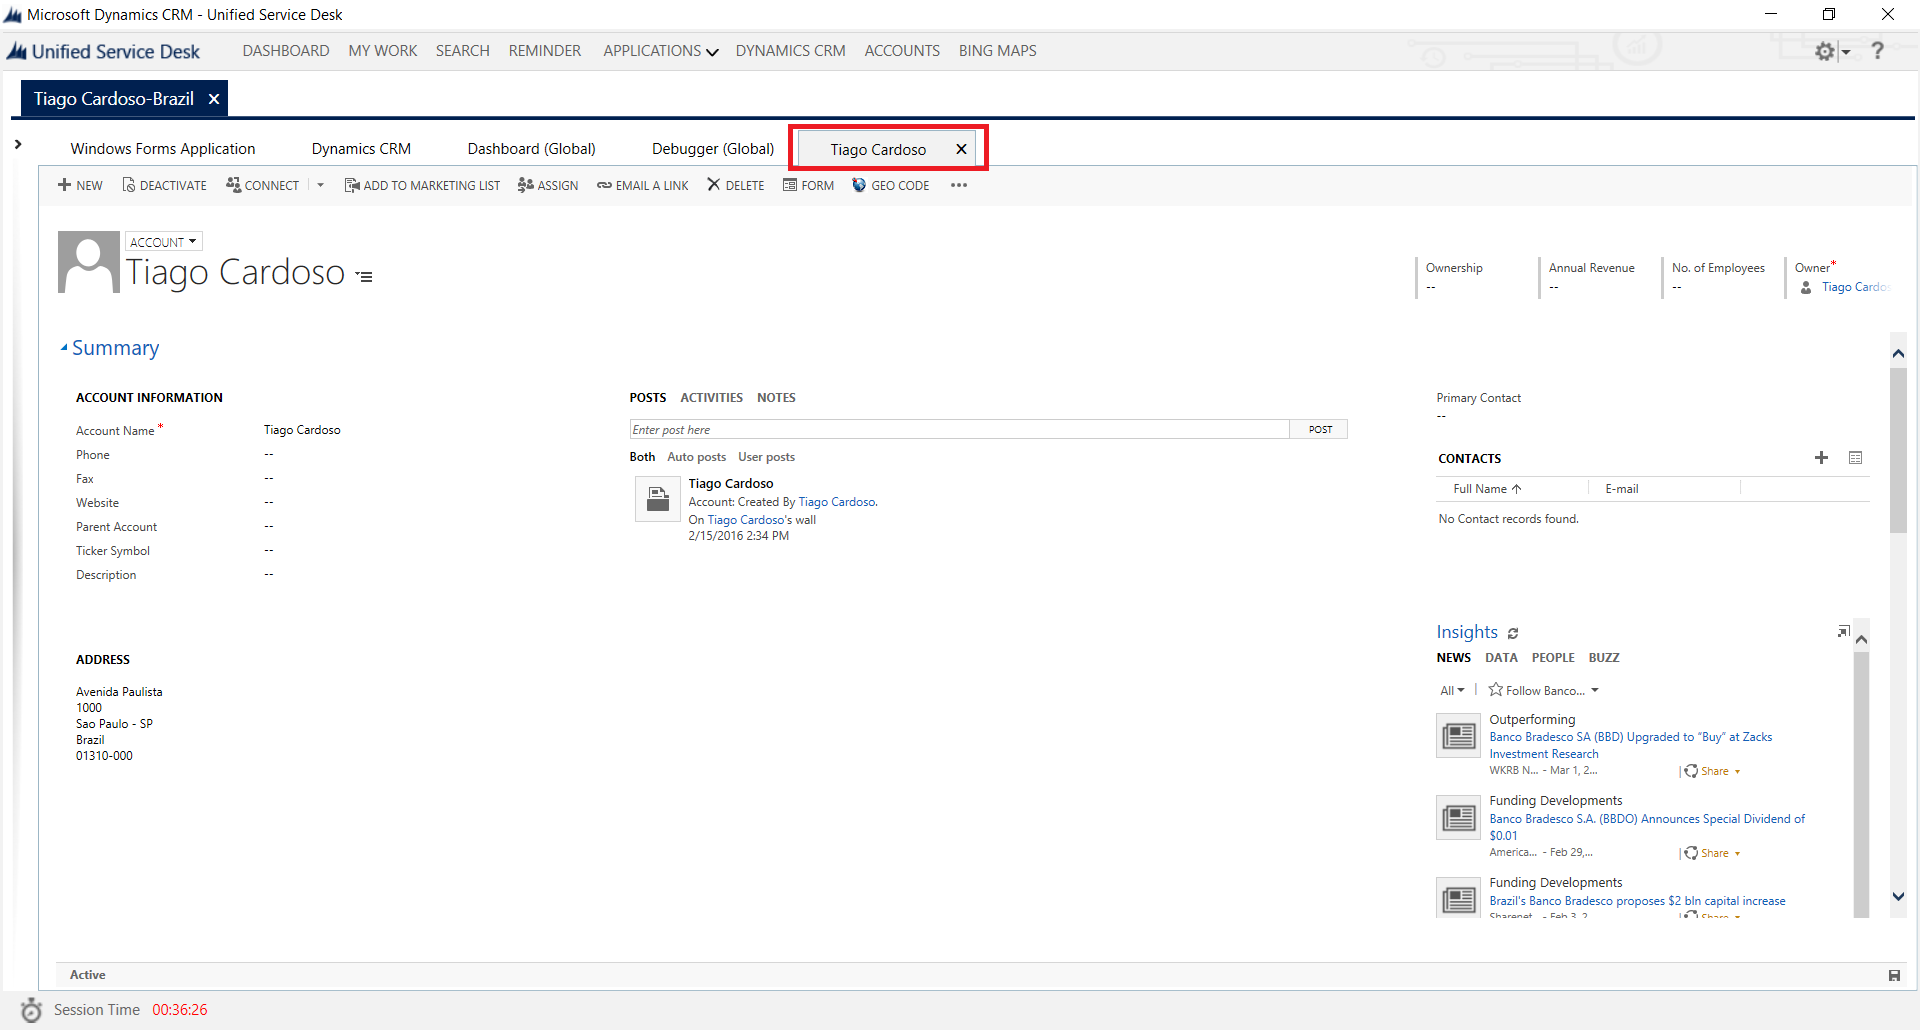
Task: Click the plus icon to add contact
Action: click(x=1821, y=458)
